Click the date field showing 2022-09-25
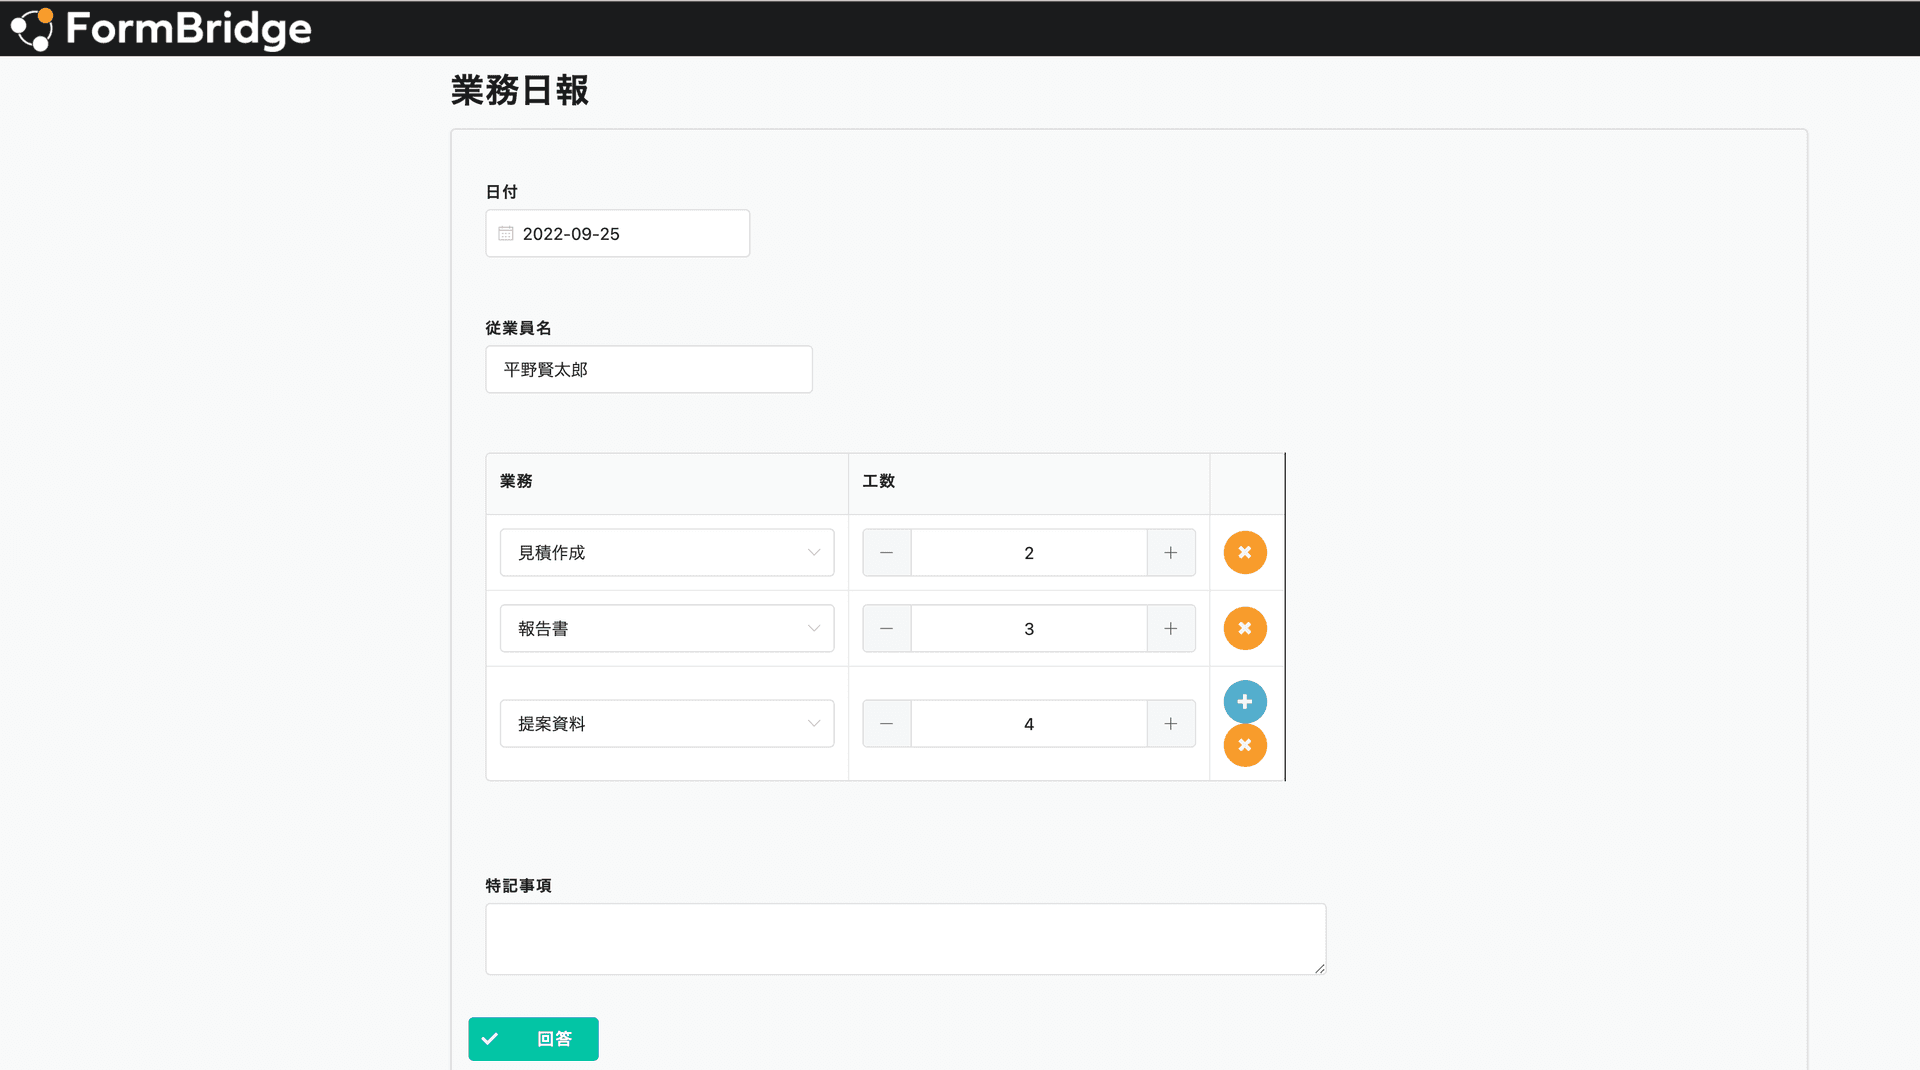 coord(618,233)
